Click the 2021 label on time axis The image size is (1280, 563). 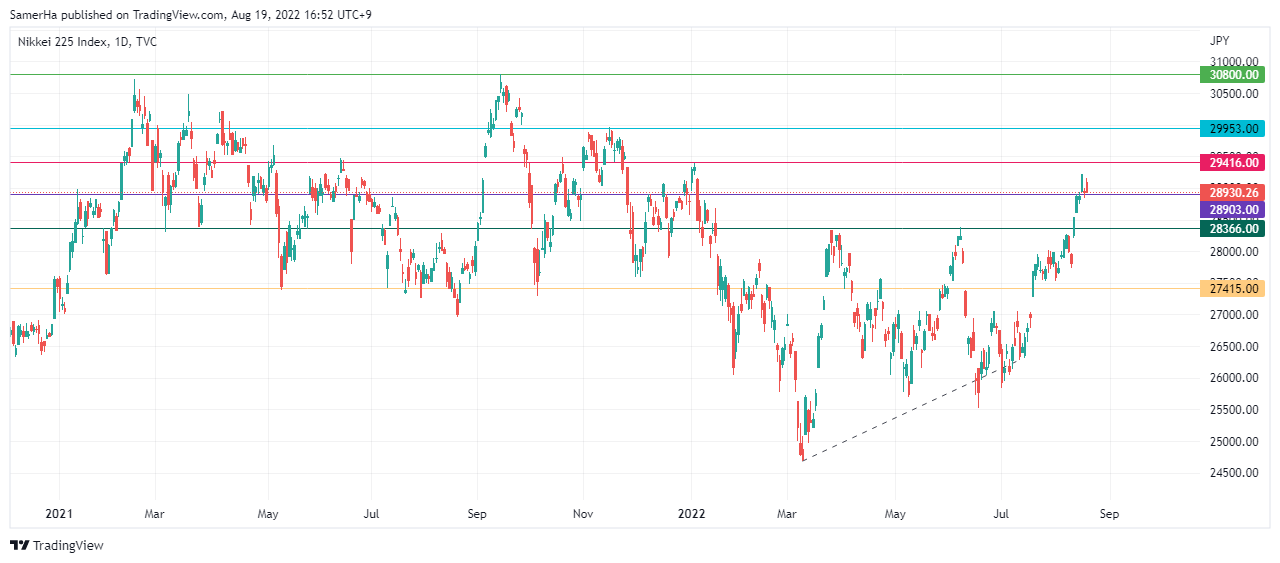pos(59,514)
